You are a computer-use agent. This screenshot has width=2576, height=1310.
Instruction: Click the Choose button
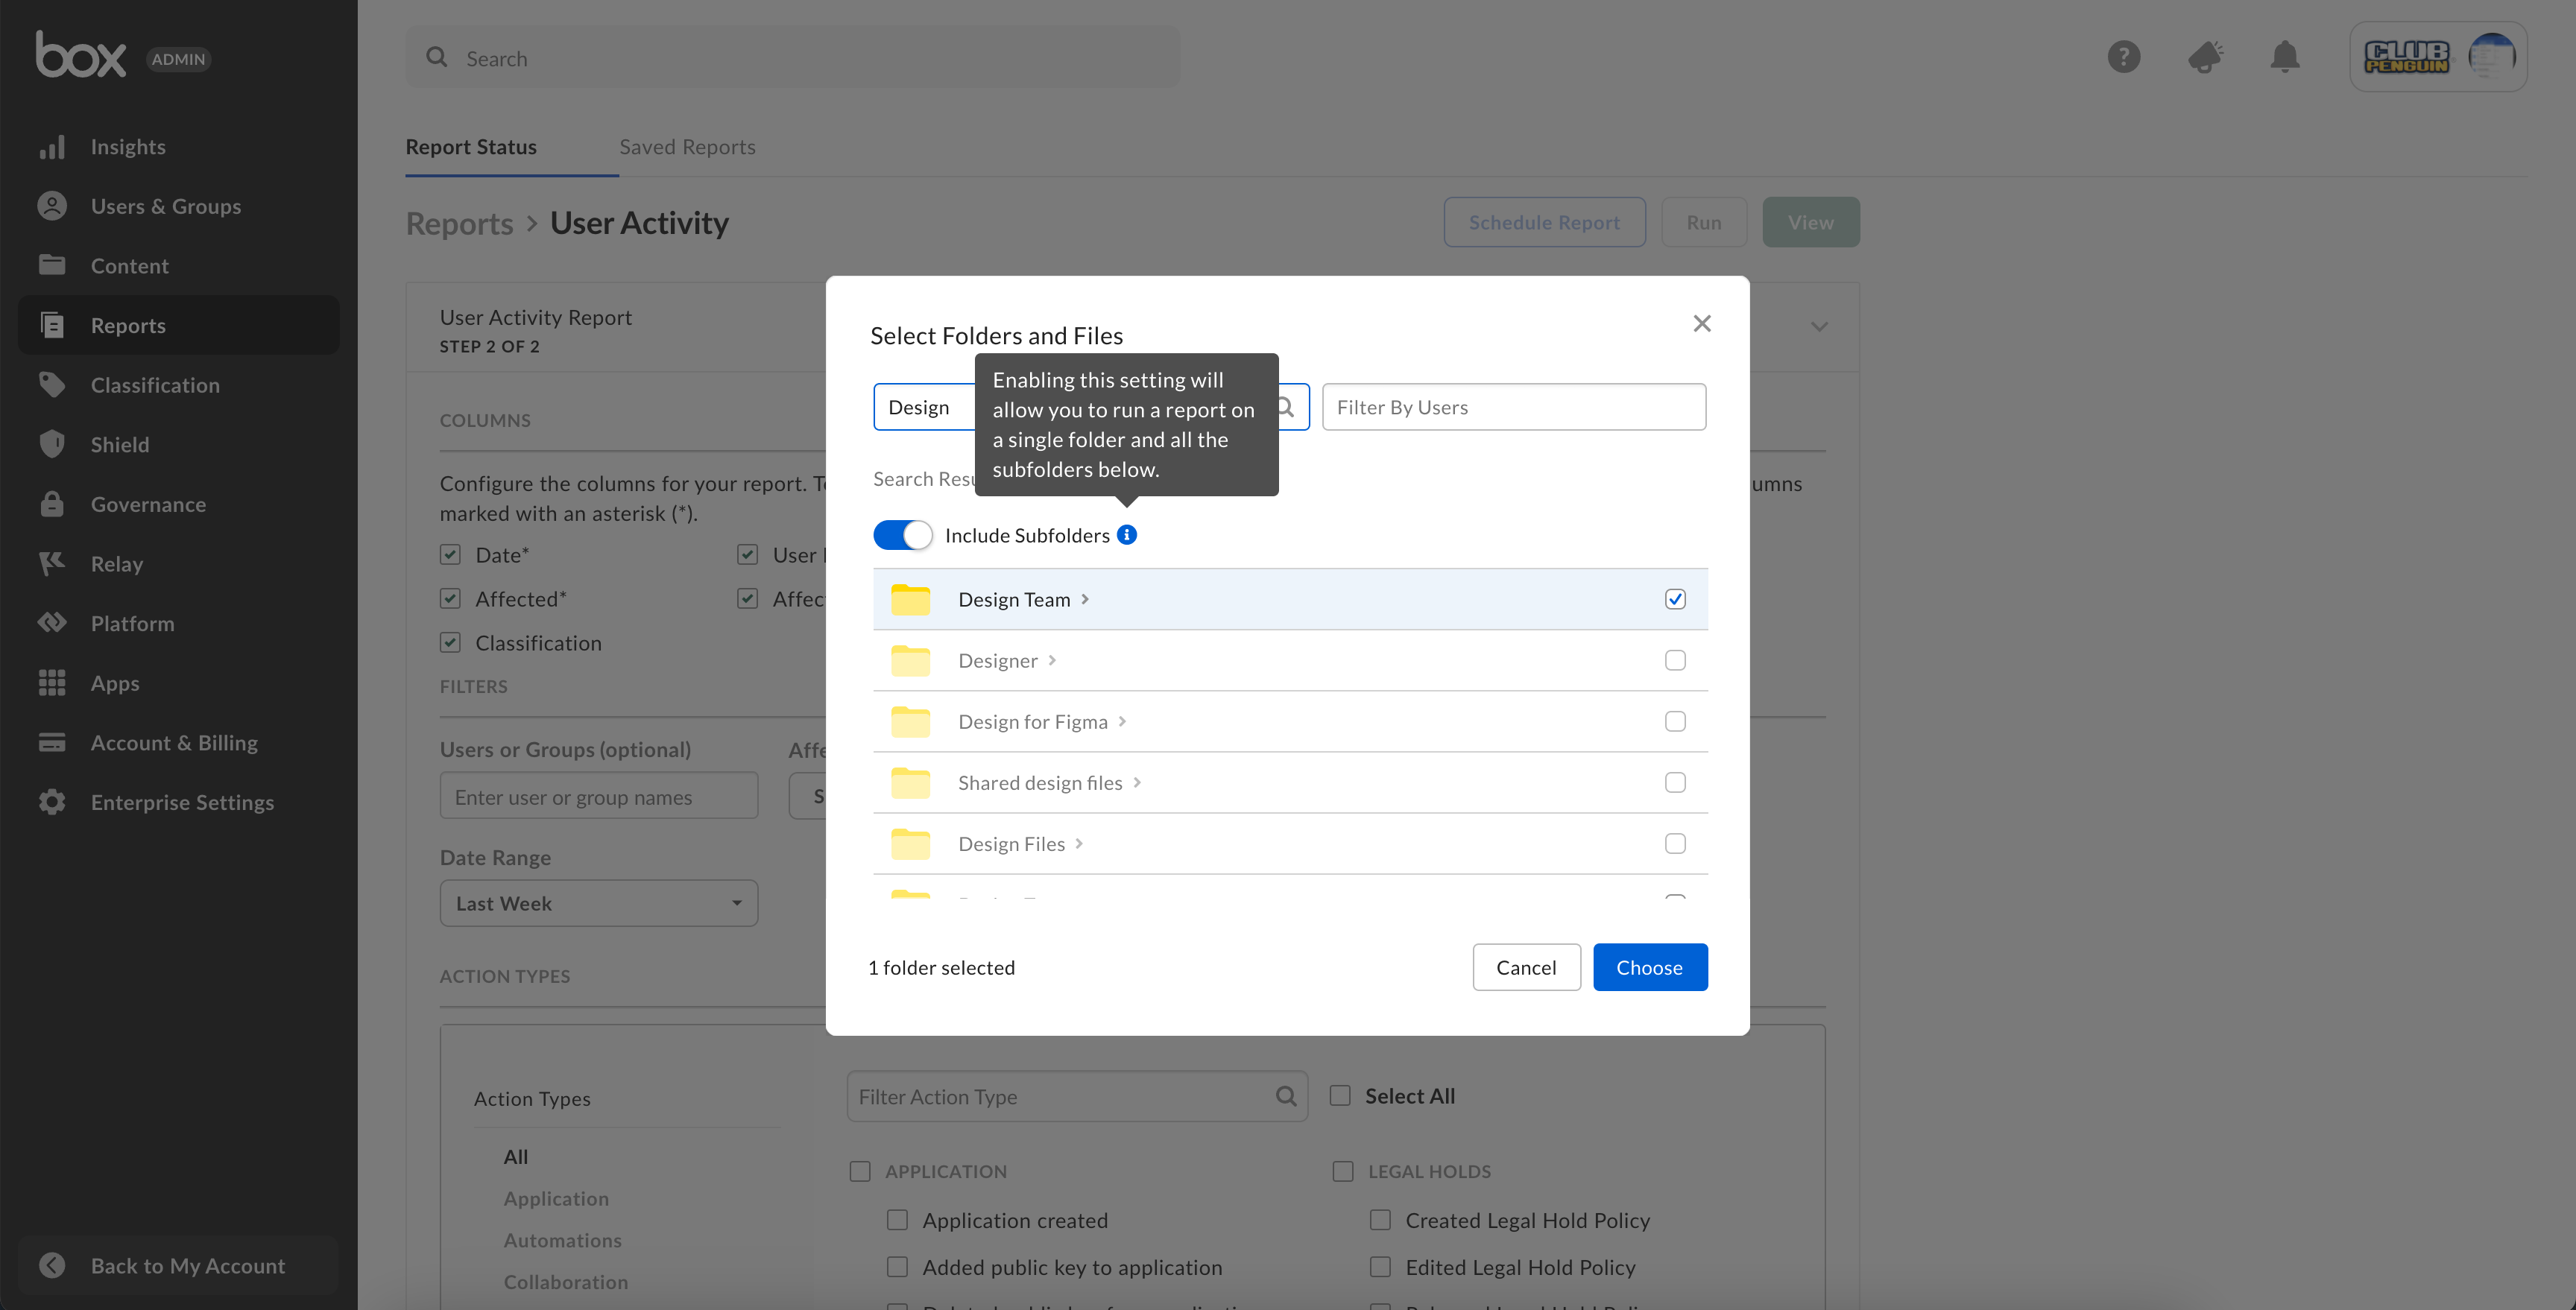(1649, 967)
